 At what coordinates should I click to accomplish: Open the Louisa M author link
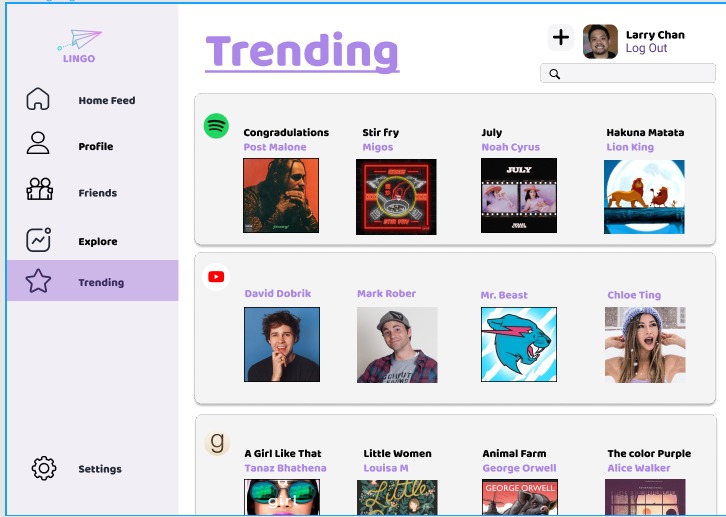tap(386, 468)
